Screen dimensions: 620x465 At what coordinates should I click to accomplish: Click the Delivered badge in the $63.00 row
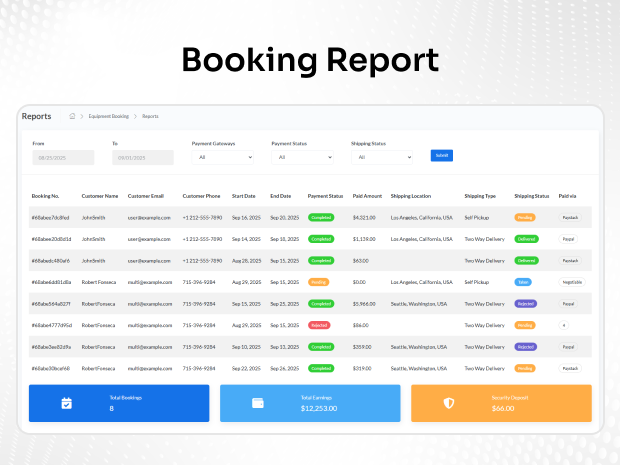point(526,261)
